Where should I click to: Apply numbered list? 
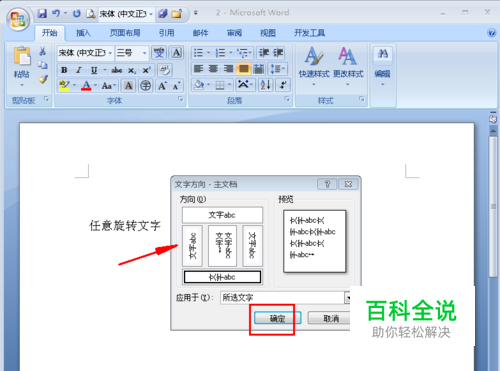(220, 53)
